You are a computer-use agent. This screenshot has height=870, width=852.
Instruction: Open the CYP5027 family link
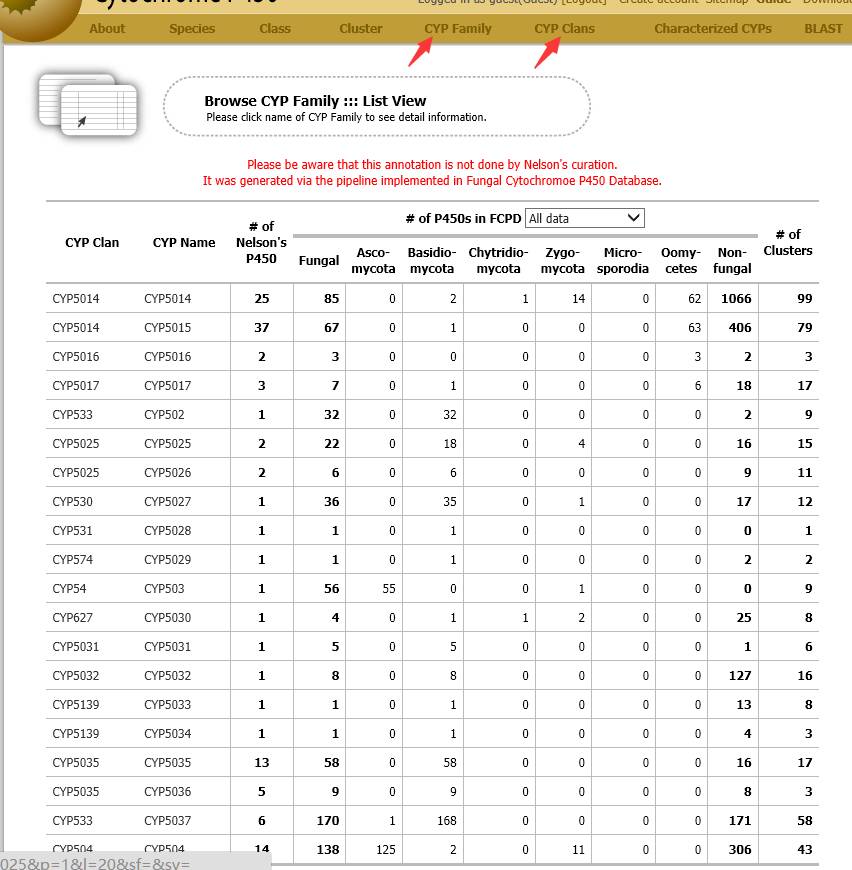(168, 502)
